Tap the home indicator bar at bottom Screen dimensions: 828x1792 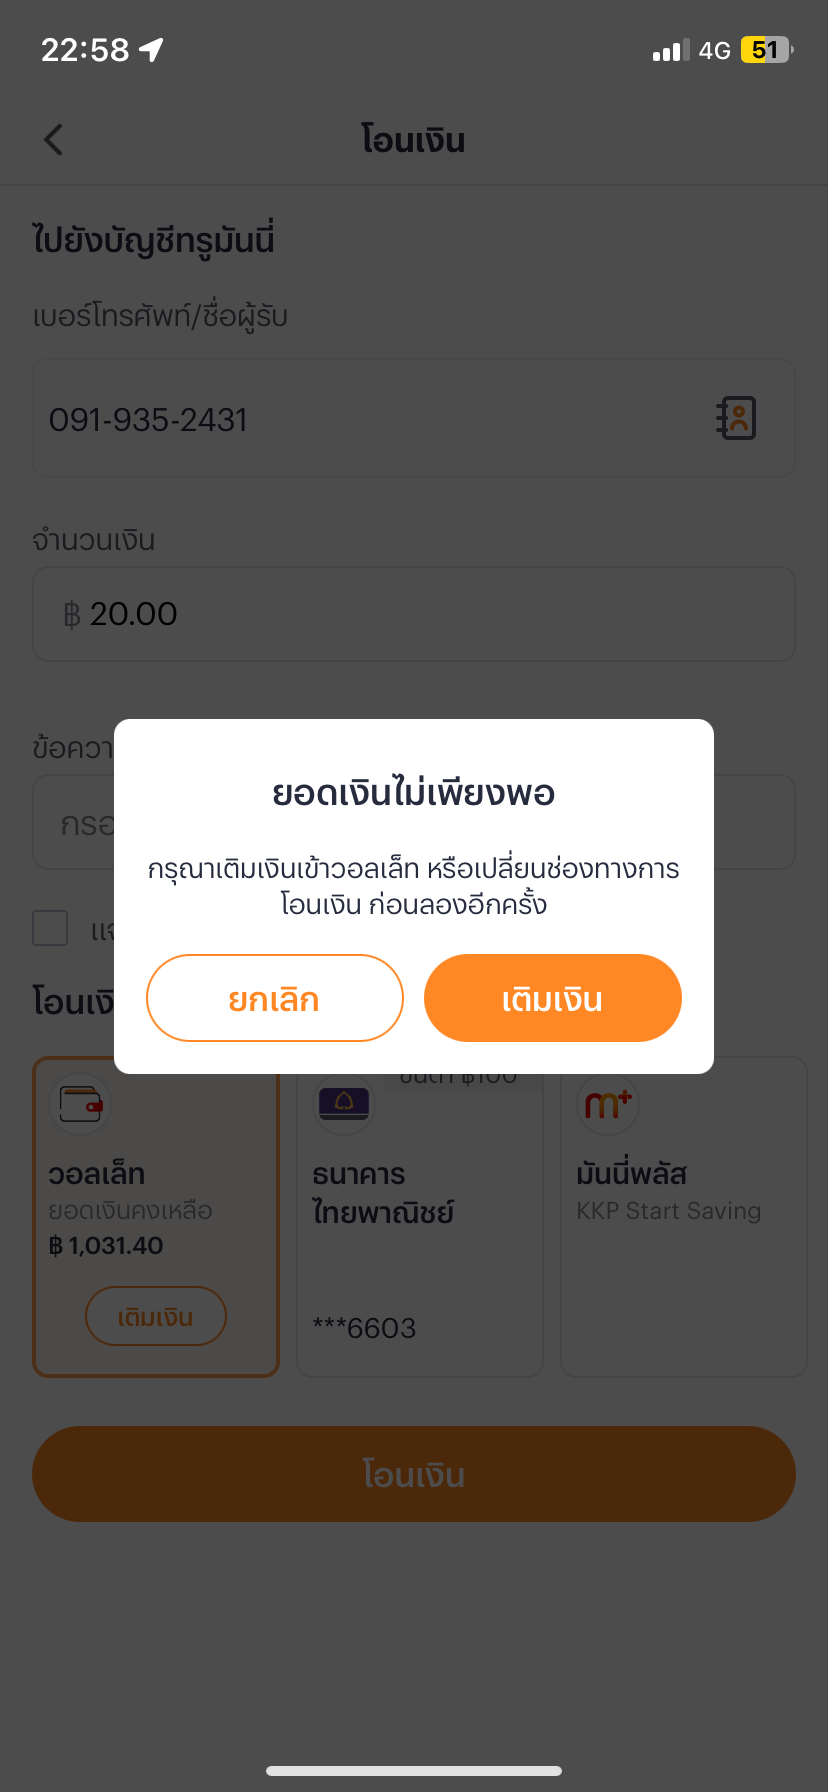[414, 1771]
